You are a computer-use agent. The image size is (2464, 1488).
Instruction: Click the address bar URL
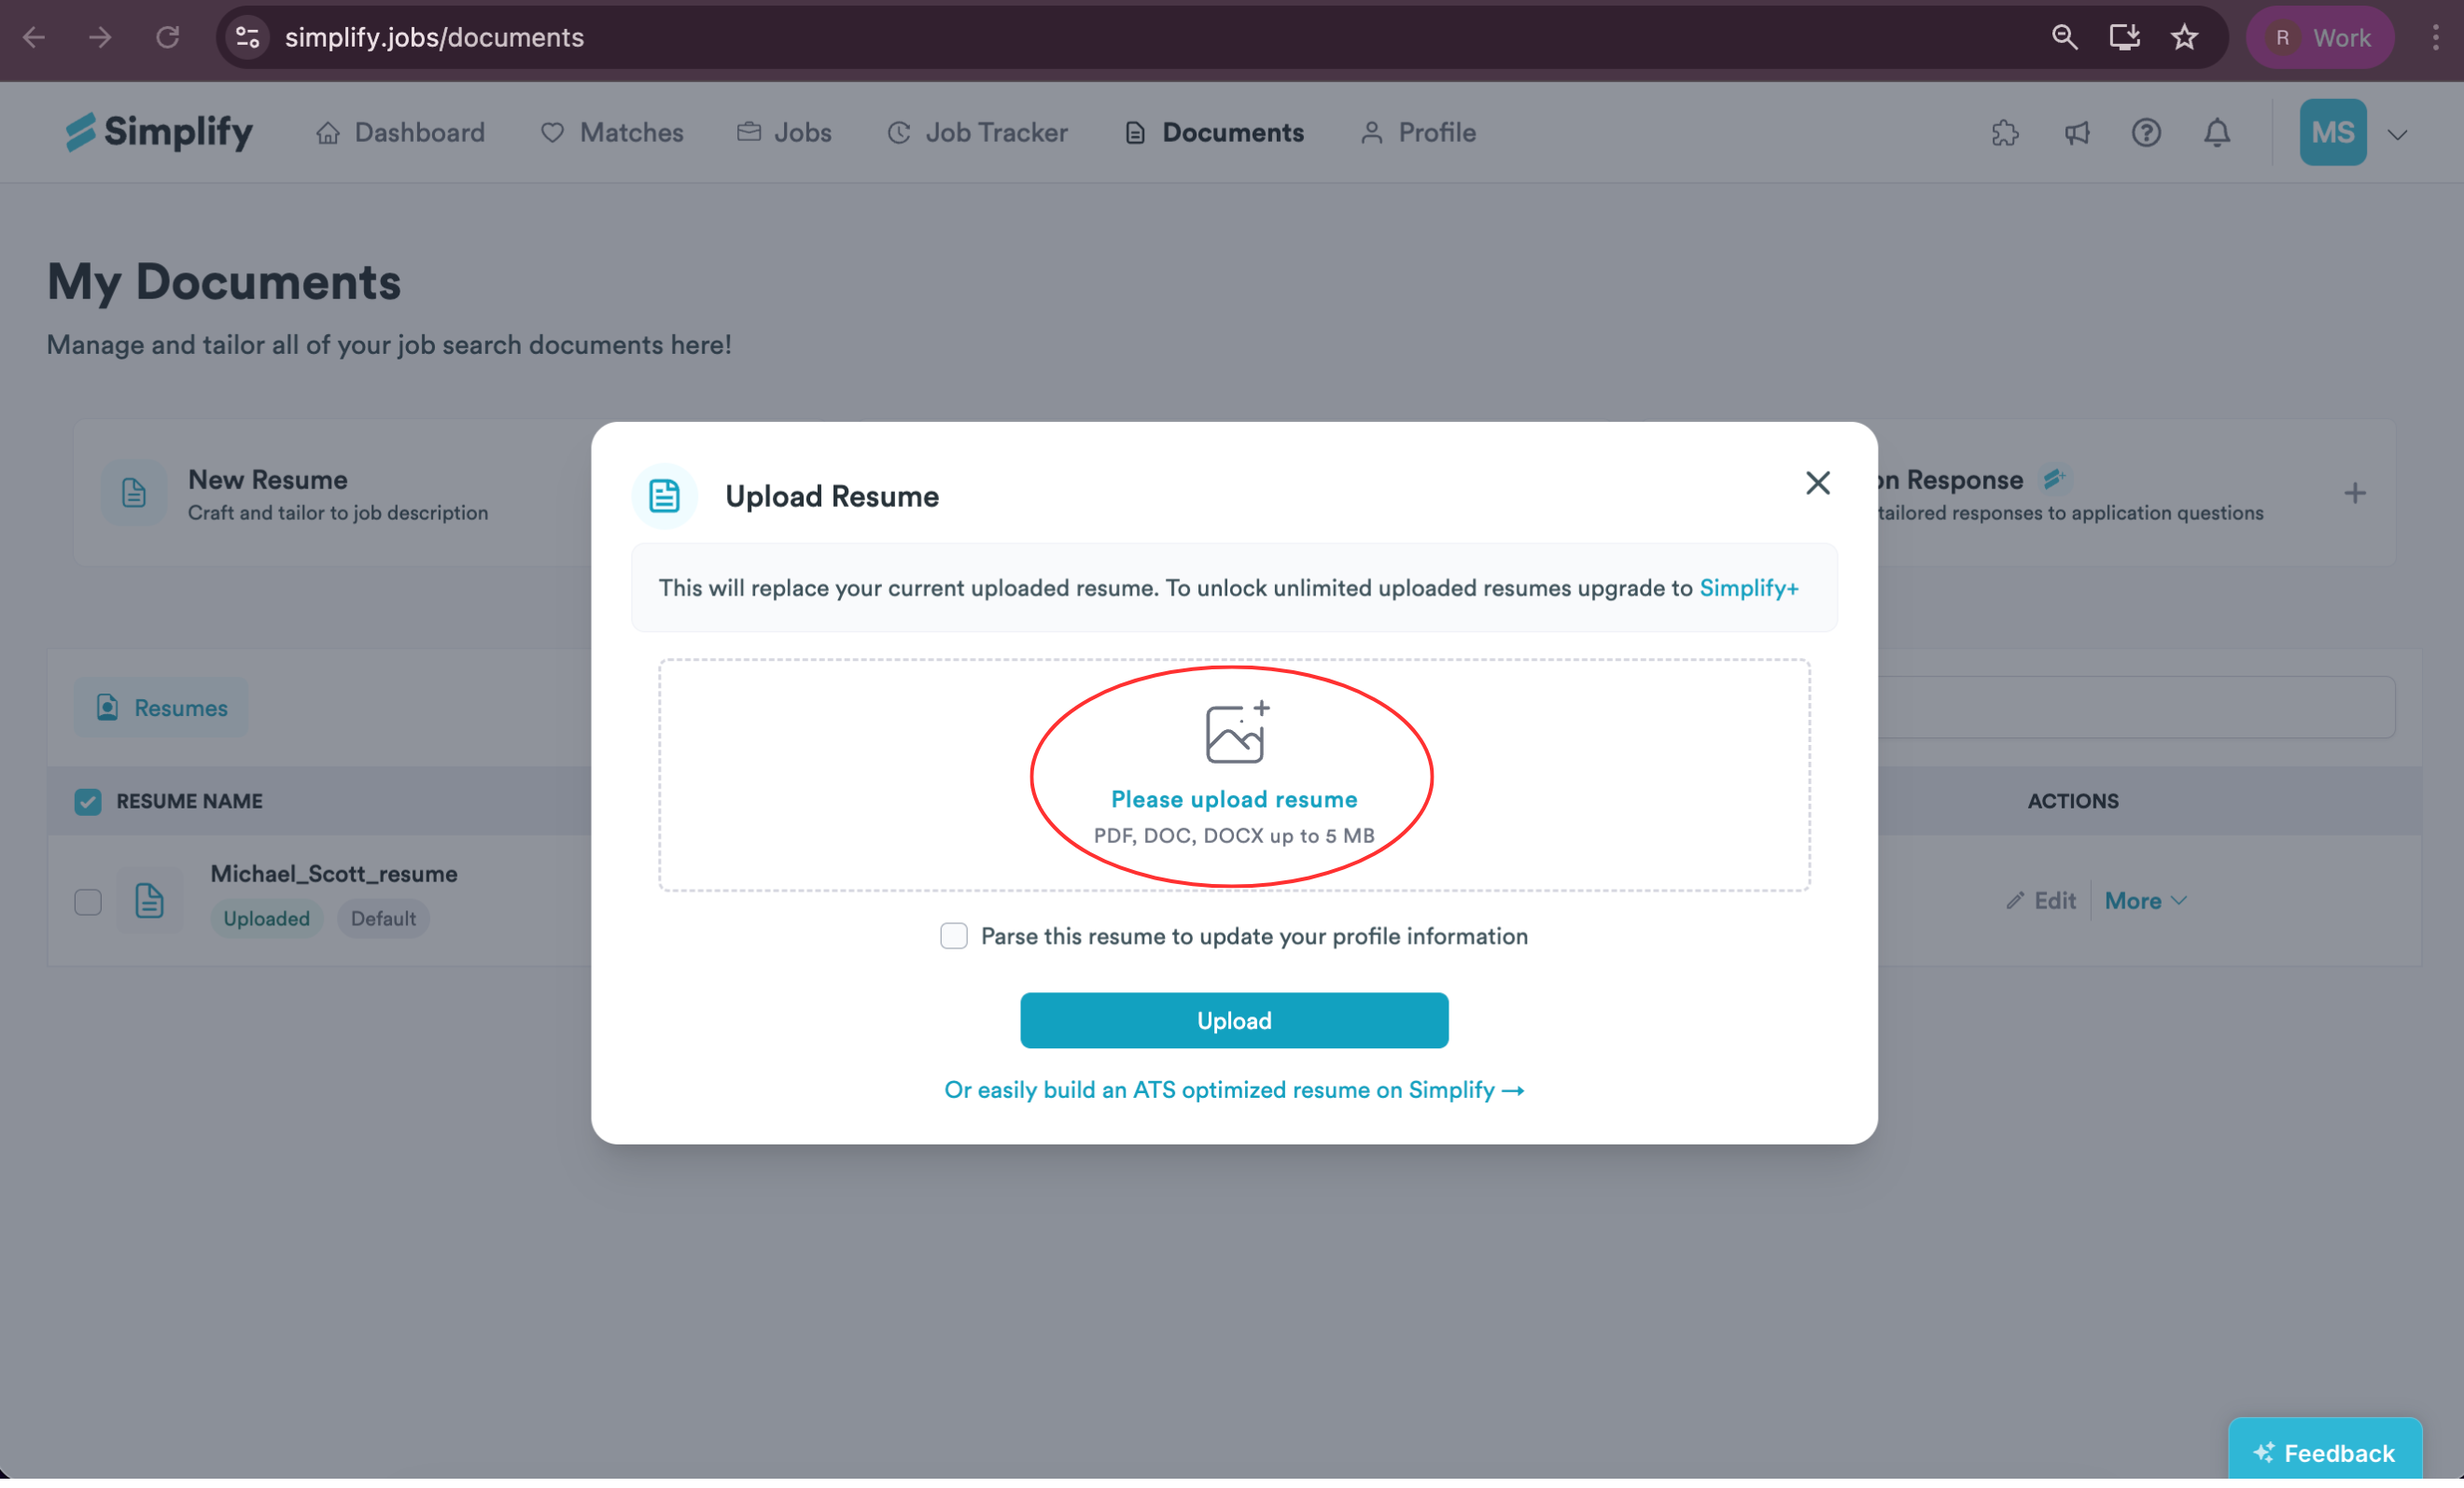click(434, 37)
